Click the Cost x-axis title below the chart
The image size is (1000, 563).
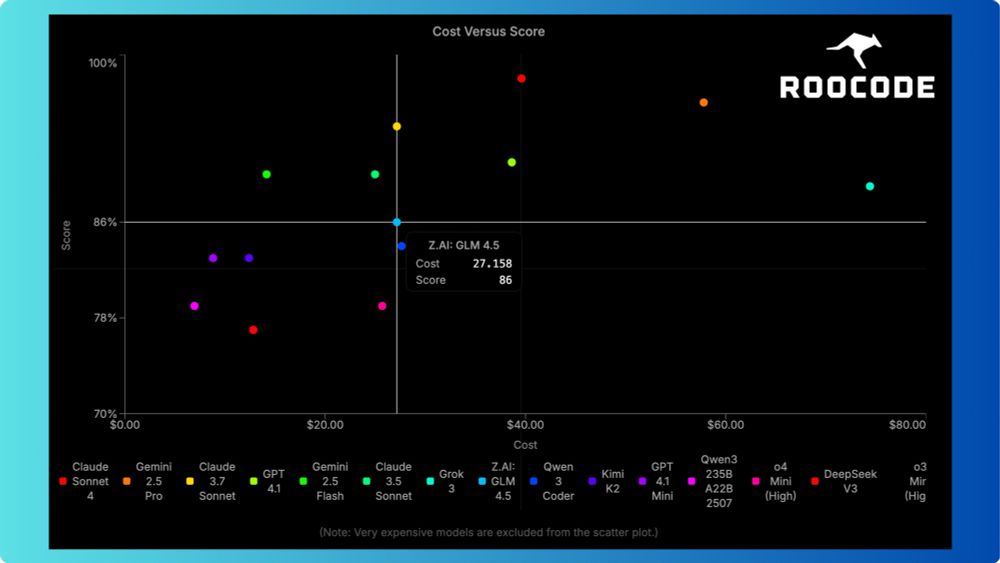525,445
